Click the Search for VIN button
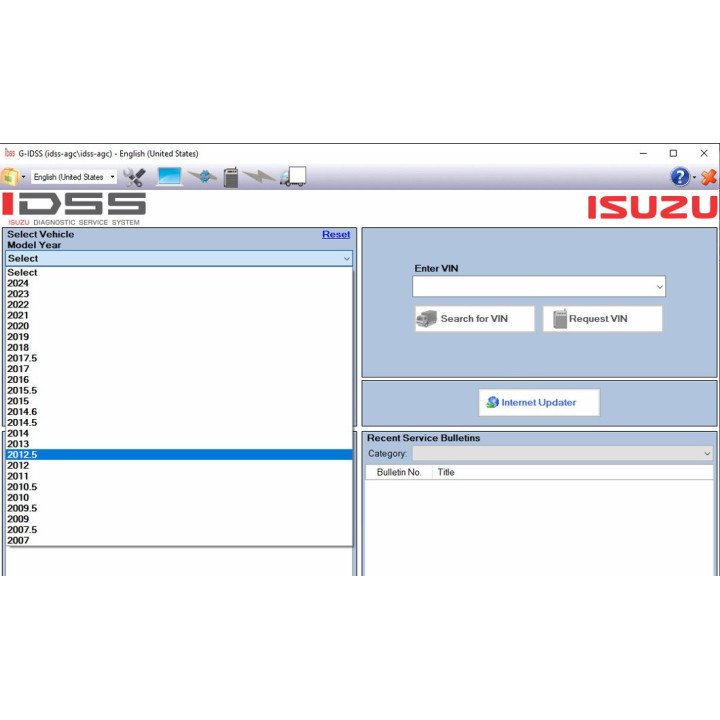The image size is (720, 720). tap(475, 319)
